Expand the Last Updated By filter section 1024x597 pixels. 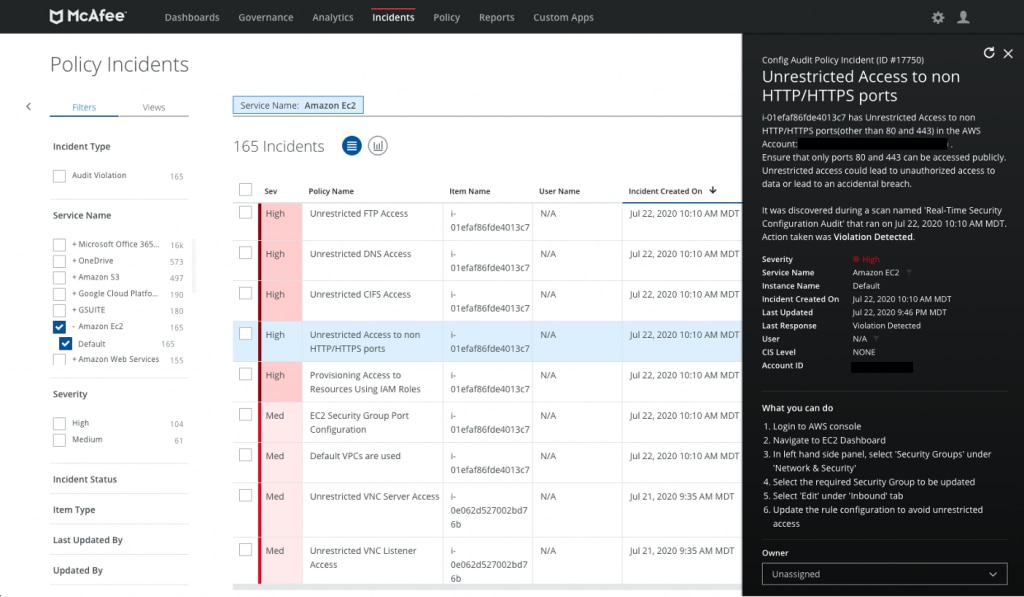[x=88, y=540]
